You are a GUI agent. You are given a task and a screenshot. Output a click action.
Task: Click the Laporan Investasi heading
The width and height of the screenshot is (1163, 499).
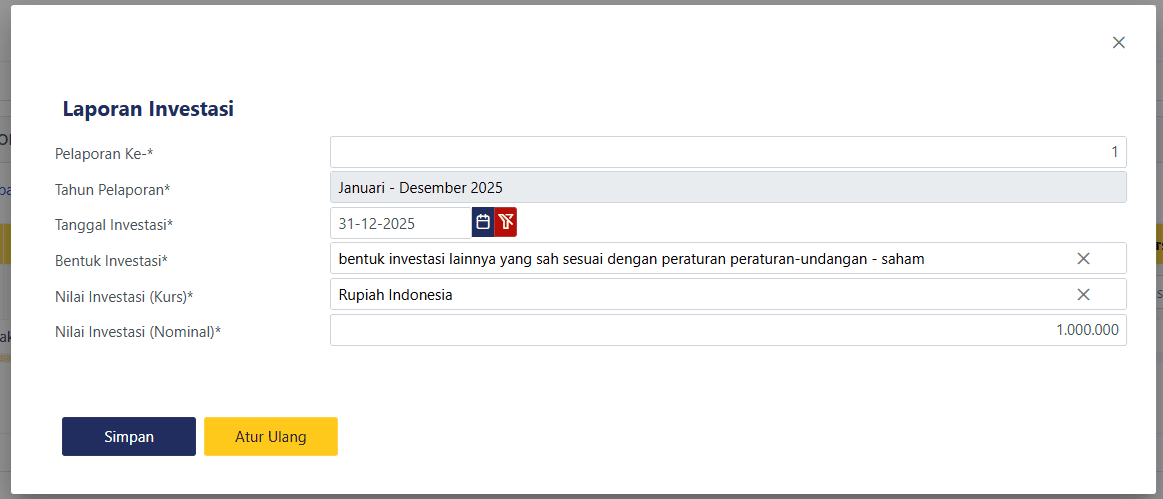click(148, 109)
